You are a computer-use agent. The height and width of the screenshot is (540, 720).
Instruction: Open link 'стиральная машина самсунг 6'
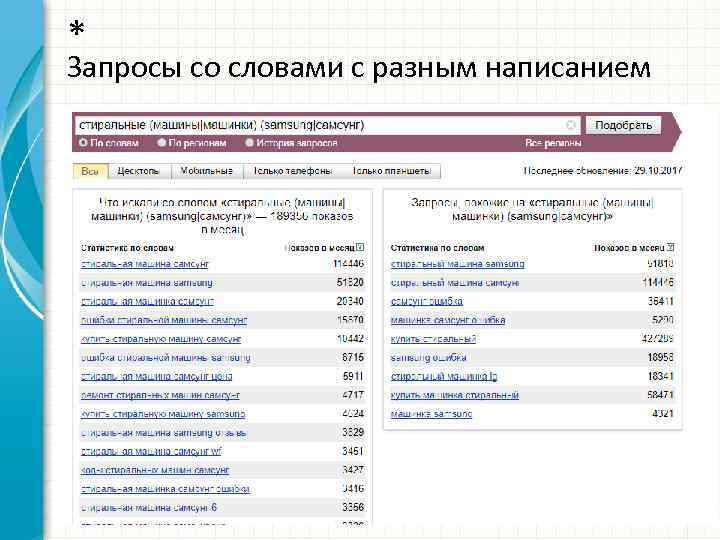pos(149,508)
